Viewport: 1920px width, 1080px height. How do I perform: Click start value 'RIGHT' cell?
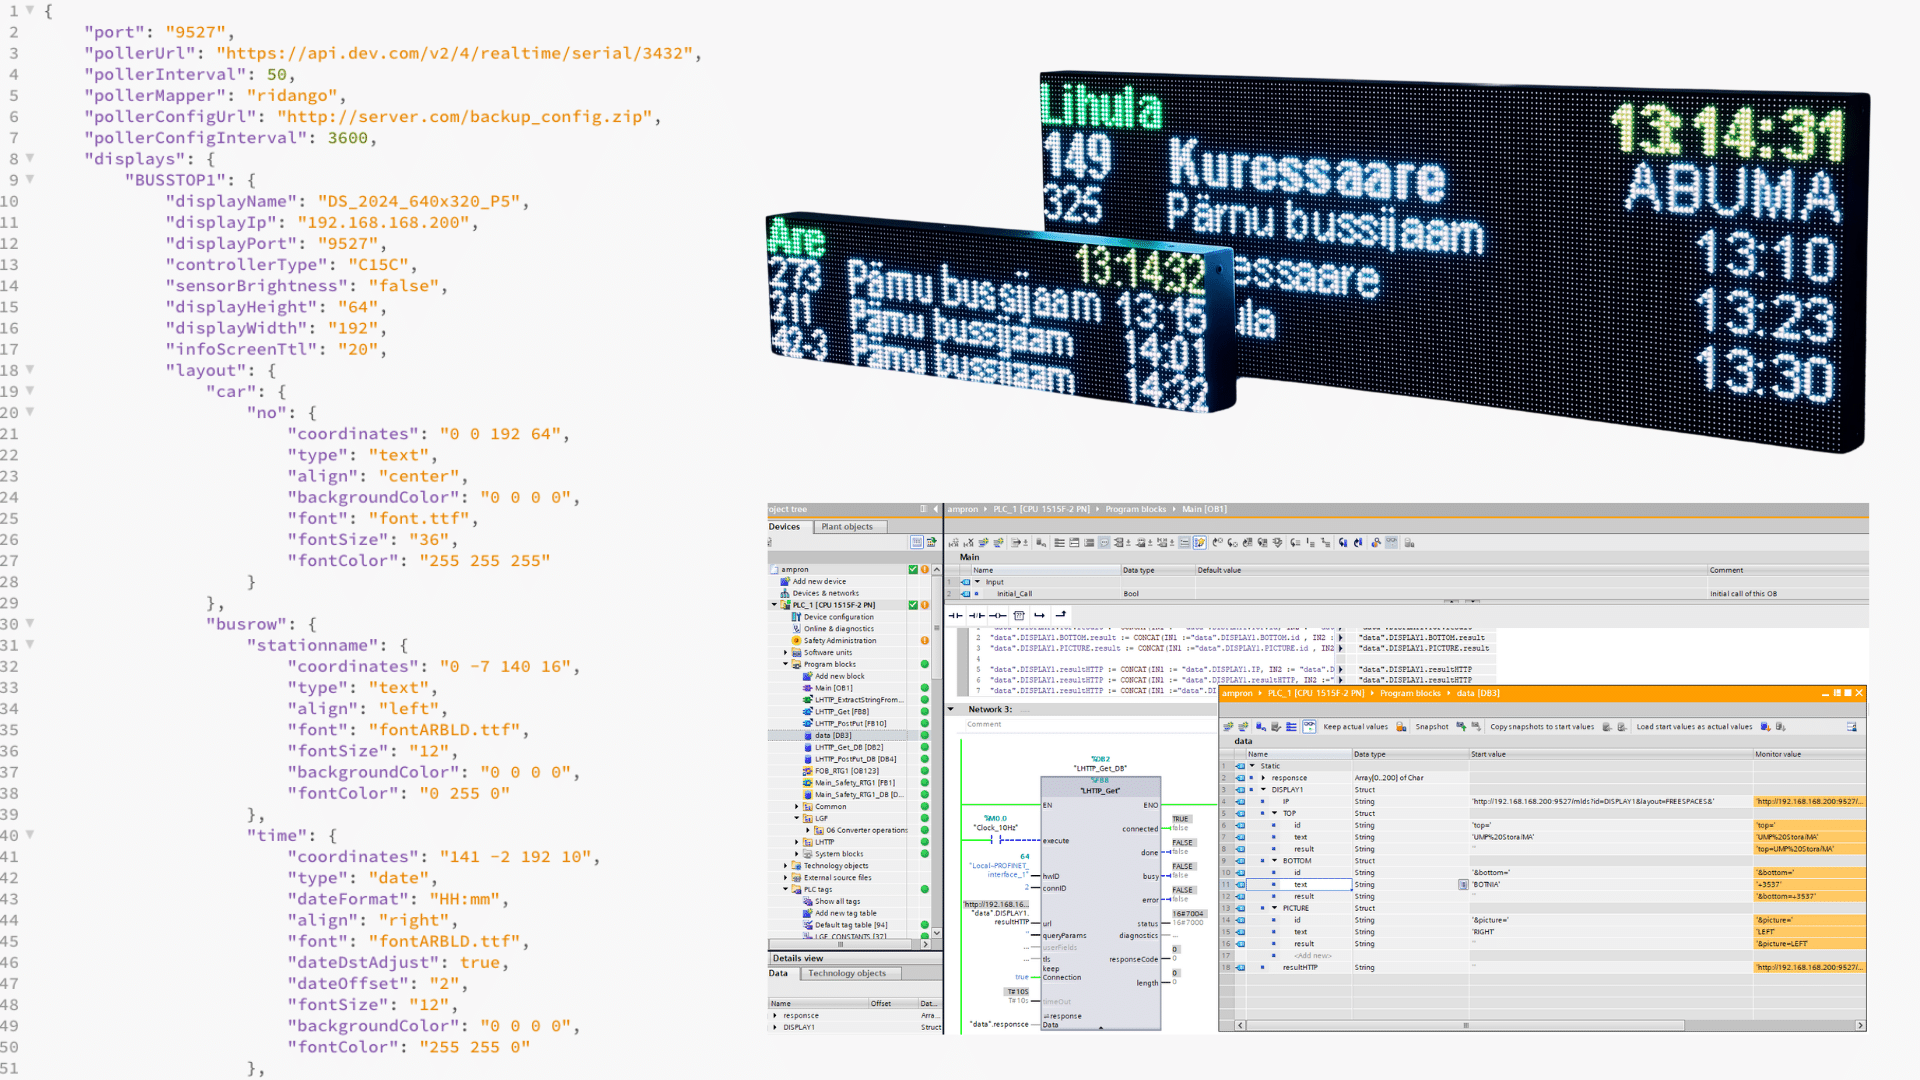pyautogui.click(x=1610, y=932)
